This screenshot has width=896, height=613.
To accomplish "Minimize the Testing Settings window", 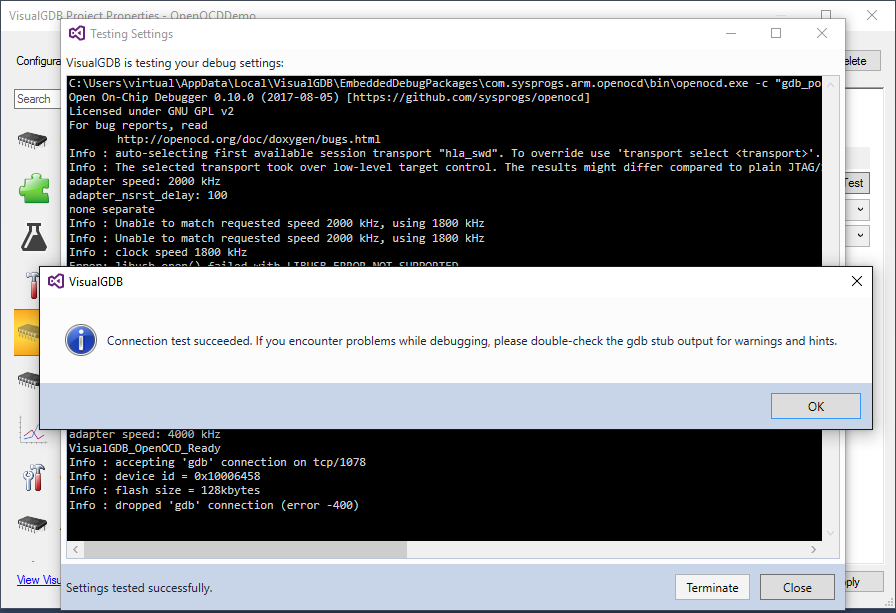I will 731,33.
